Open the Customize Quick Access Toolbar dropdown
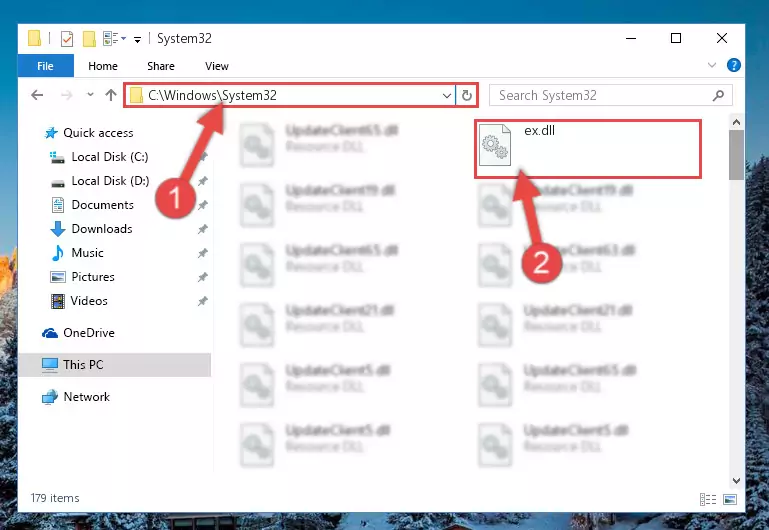This screenshot has height=530, width=769. click(x=137, y=39)
